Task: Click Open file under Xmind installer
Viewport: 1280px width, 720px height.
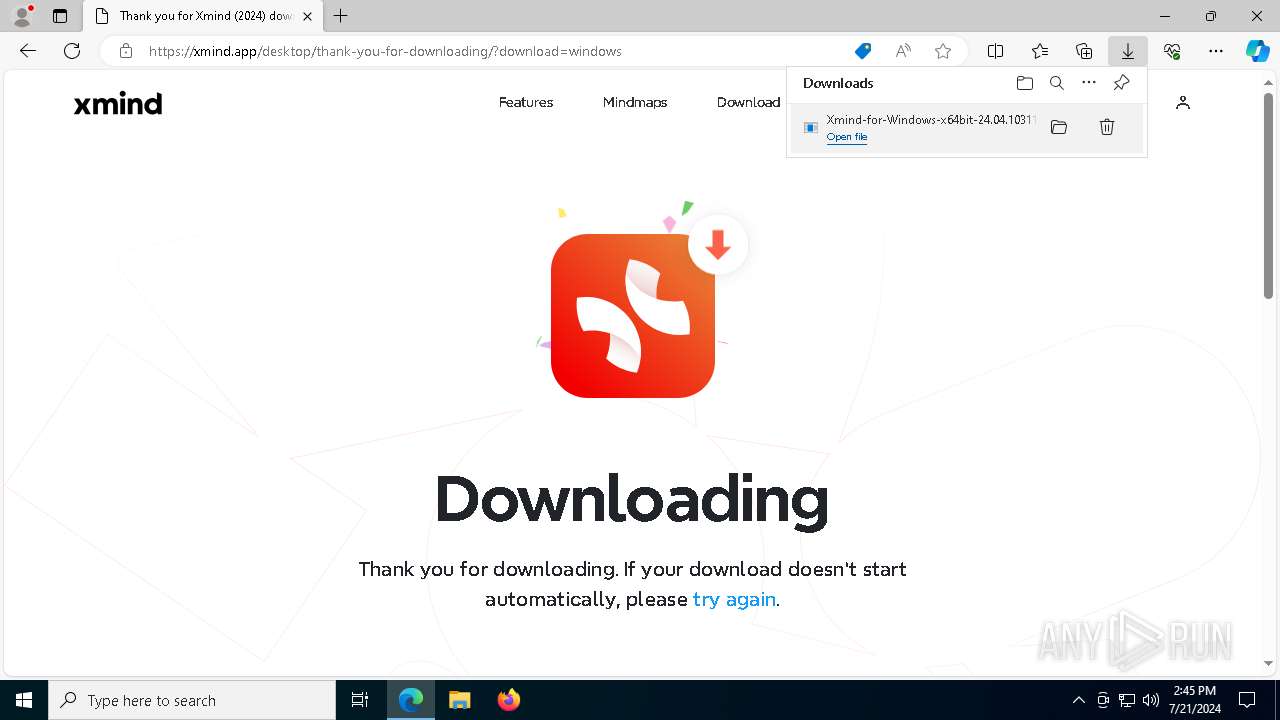Action: (x=847, y=137)
